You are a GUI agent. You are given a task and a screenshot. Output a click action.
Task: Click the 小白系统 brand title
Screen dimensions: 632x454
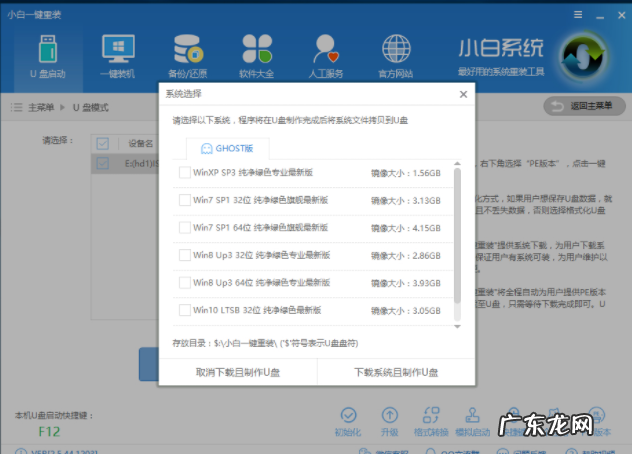tap(501, 48)
